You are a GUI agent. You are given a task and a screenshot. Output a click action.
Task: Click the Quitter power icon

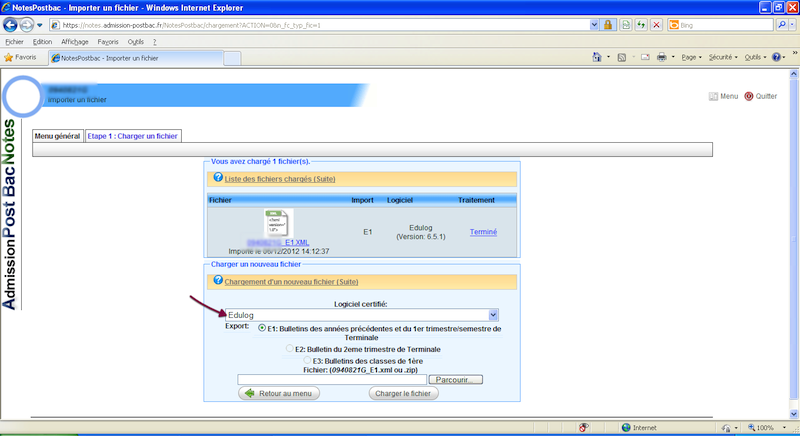coord(748,96)
